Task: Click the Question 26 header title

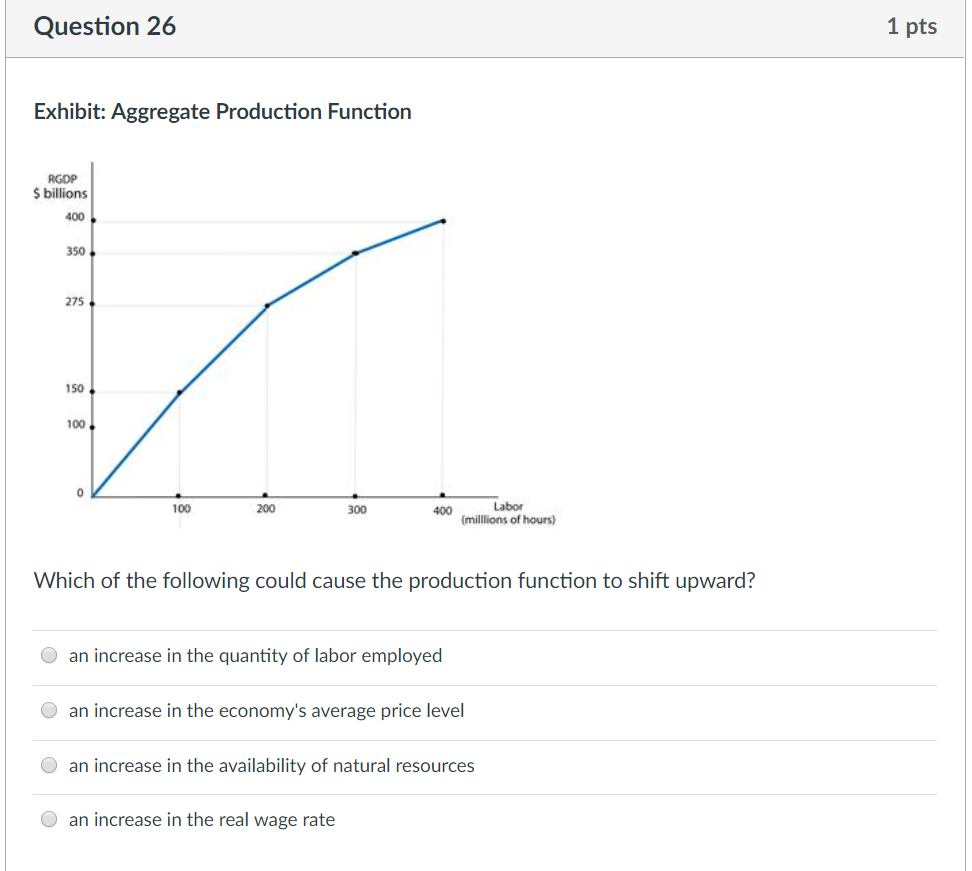Action: 104,26
